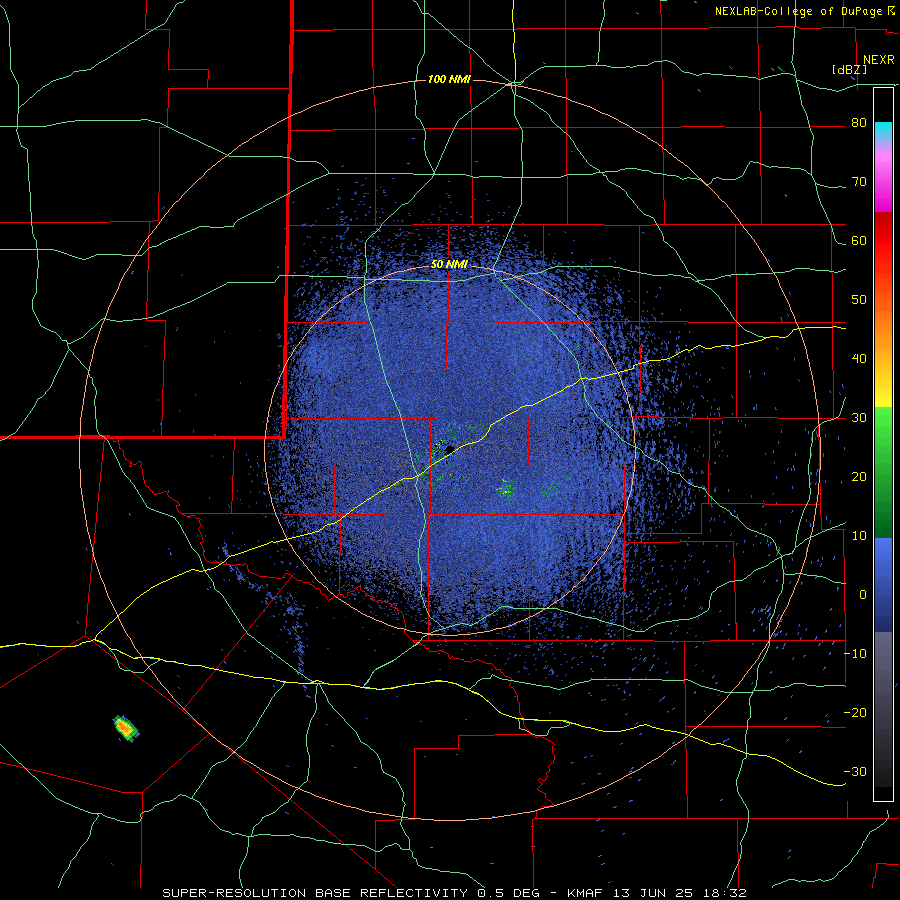Click the -30 value on dBZ scale
Image resolution: width=900 pixels, height=900 pixels.
tap(855, 771)
